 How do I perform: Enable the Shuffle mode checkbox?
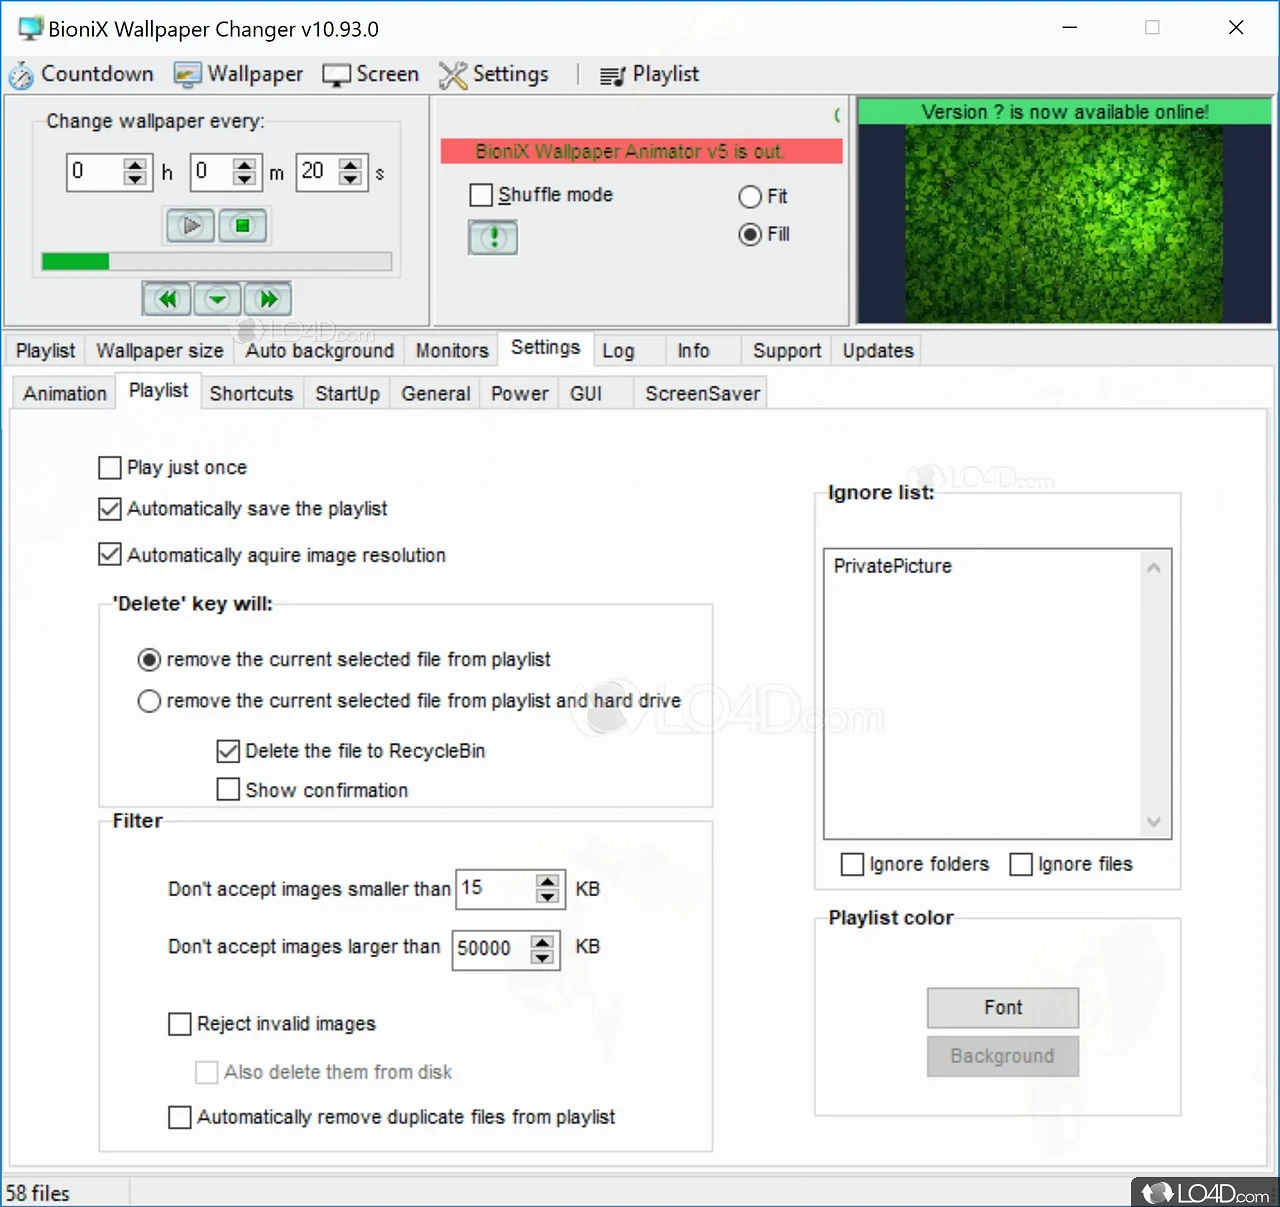click(481, 195)
